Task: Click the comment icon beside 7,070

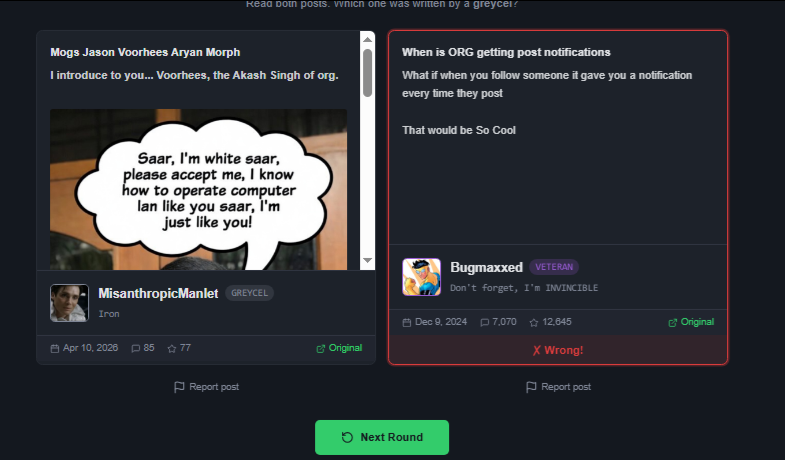Action: pyautogui.click(x=485, y=322)
